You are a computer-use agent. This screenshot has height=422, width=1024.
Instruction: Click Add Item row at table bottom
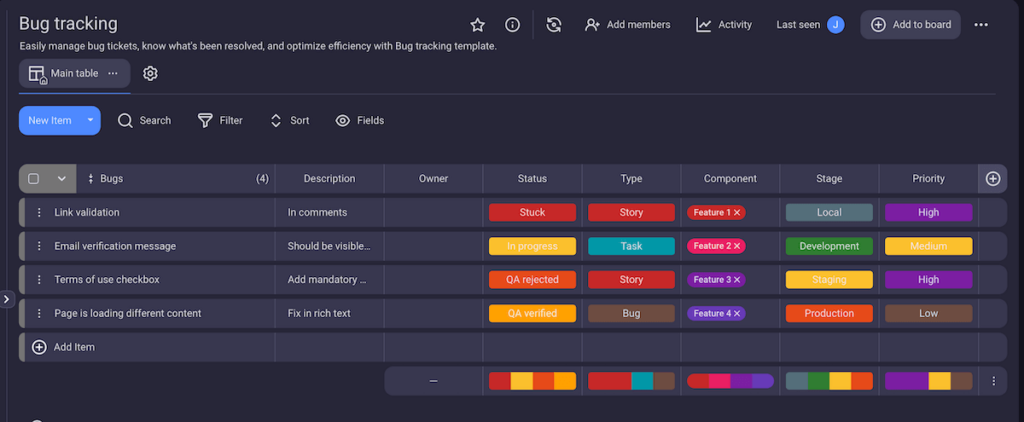(x=73, y=347)
